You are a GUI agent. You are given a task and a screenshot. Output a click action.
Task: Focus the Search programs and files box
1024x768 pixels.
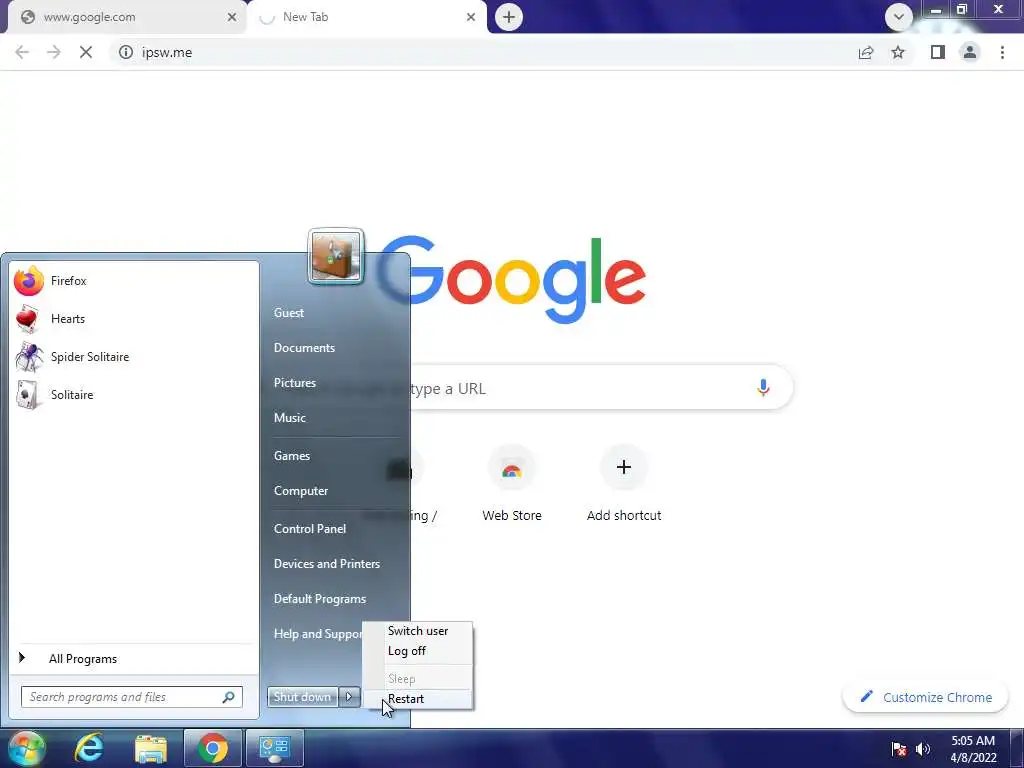click(132, 697)
